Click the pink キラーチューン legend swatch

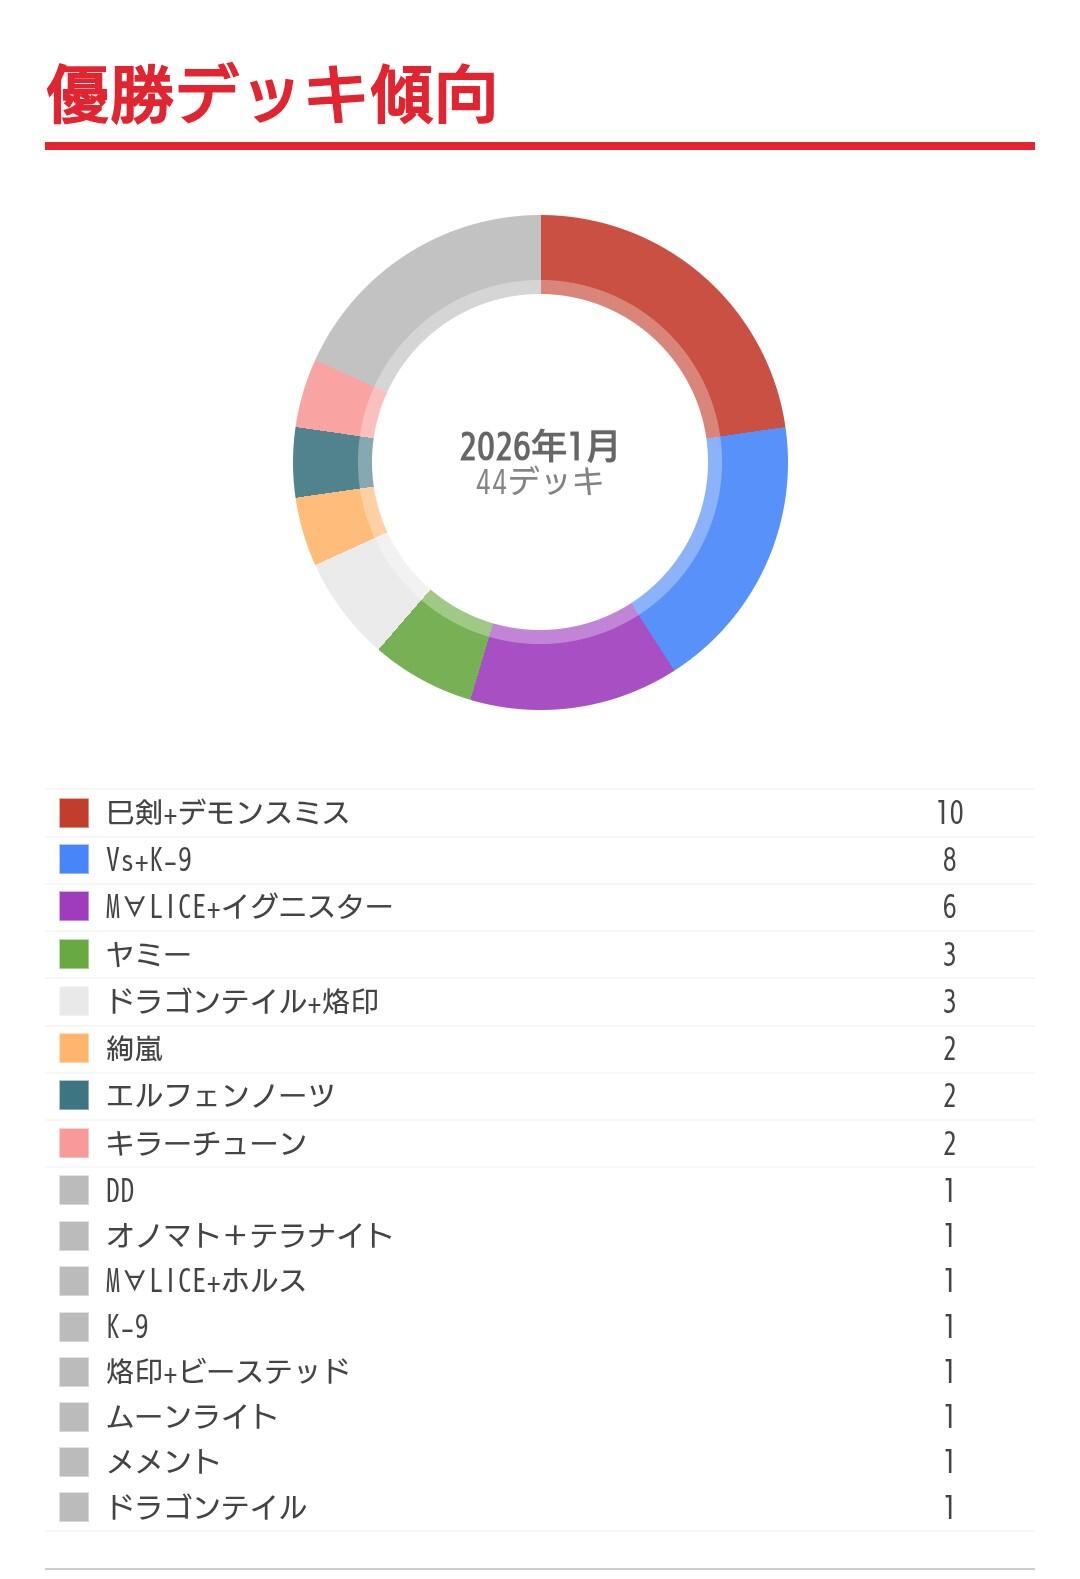click(74, 1143)
